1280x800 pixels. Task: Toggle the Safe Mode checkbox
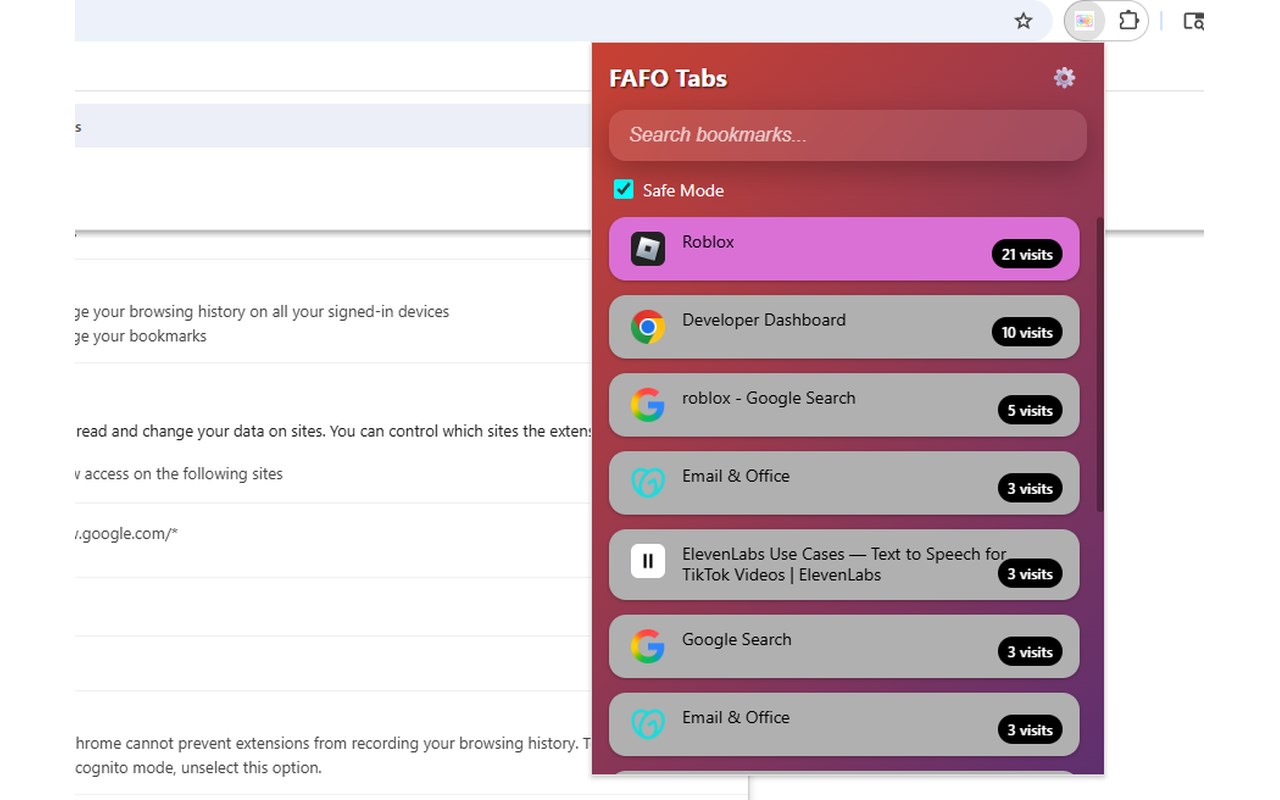pos(623,189)
